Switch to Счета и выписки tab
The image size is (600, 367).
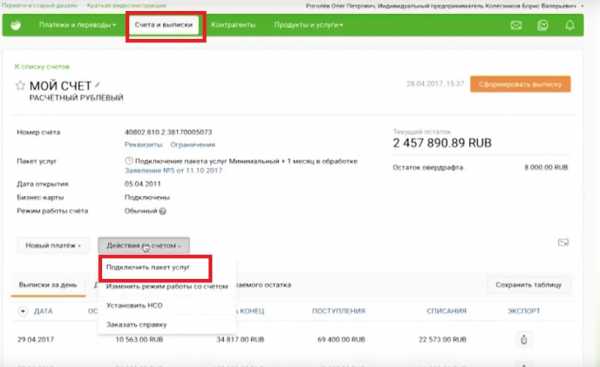coord(164,25)
